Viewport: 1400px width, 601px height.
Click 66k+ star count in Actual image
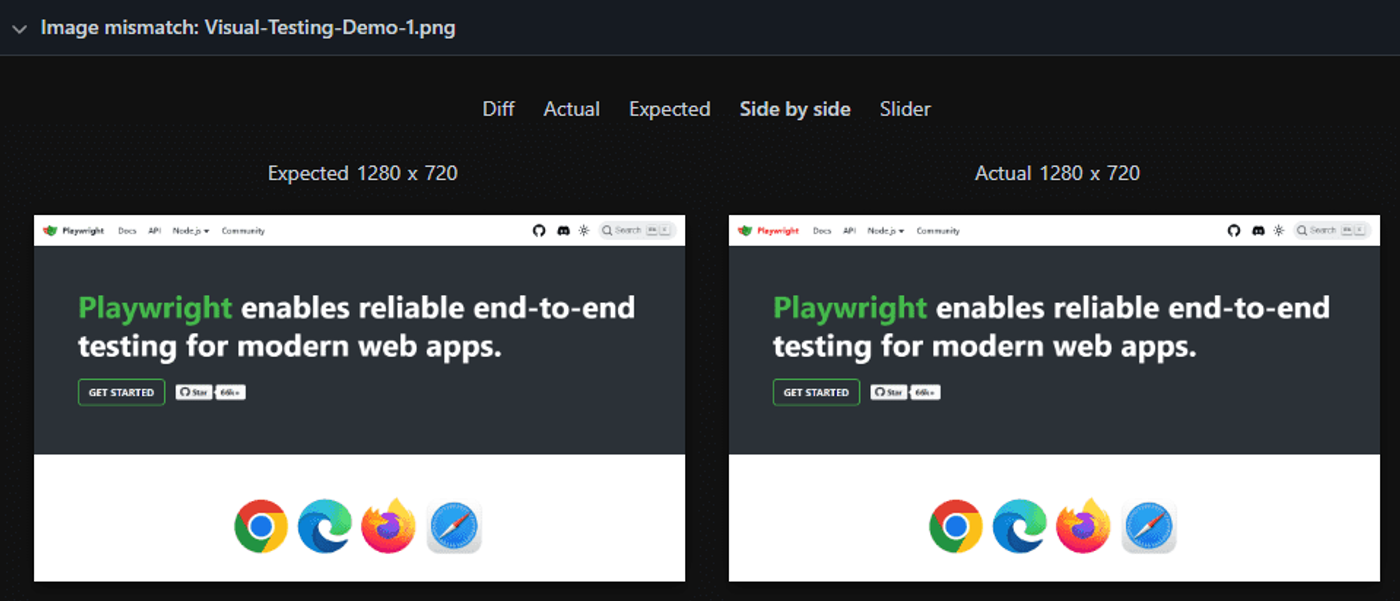925,392
